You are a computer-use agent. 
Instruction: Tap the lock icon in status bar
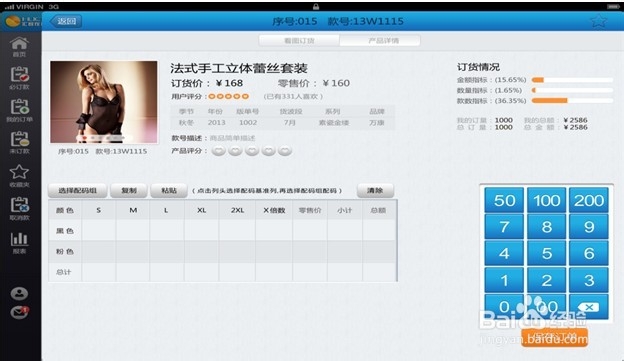pos(316,6)
